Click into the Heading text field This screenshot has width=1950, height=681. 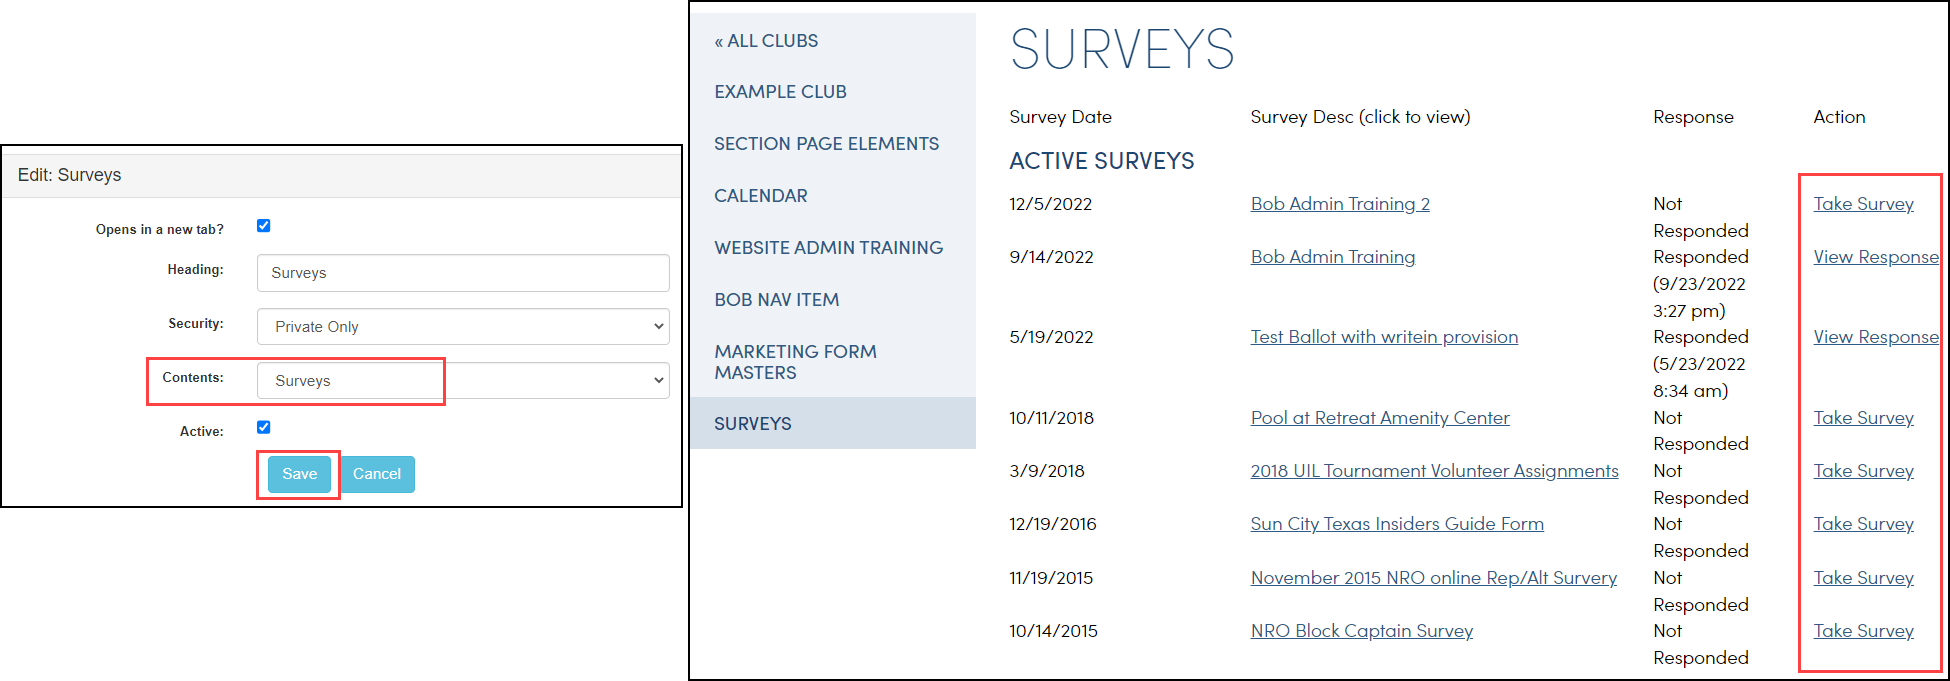[x=463, y=273]
